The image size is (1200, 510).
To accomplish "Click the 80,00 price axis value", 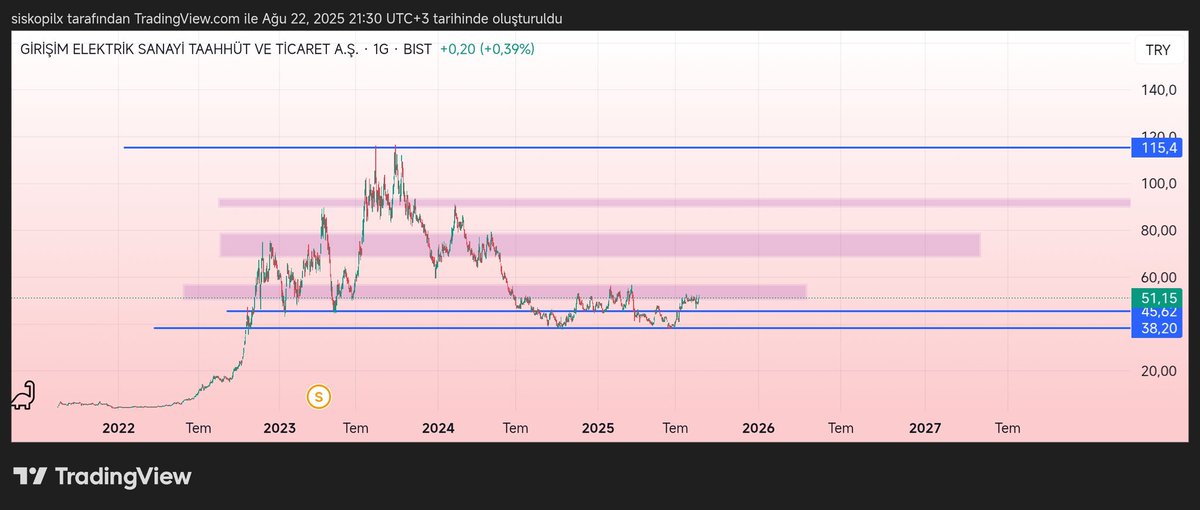I will tap(1159, 230).
